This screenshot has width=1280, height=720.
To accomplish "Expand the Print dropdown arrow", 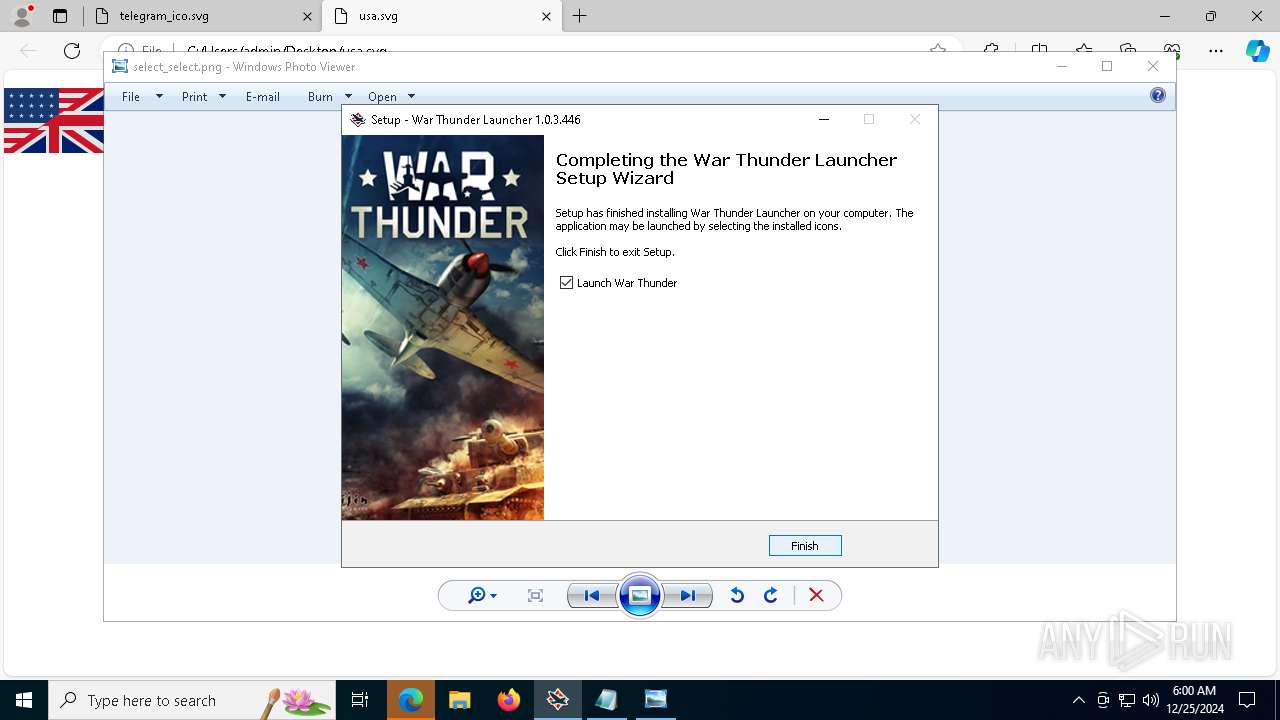I will (222, 97).
